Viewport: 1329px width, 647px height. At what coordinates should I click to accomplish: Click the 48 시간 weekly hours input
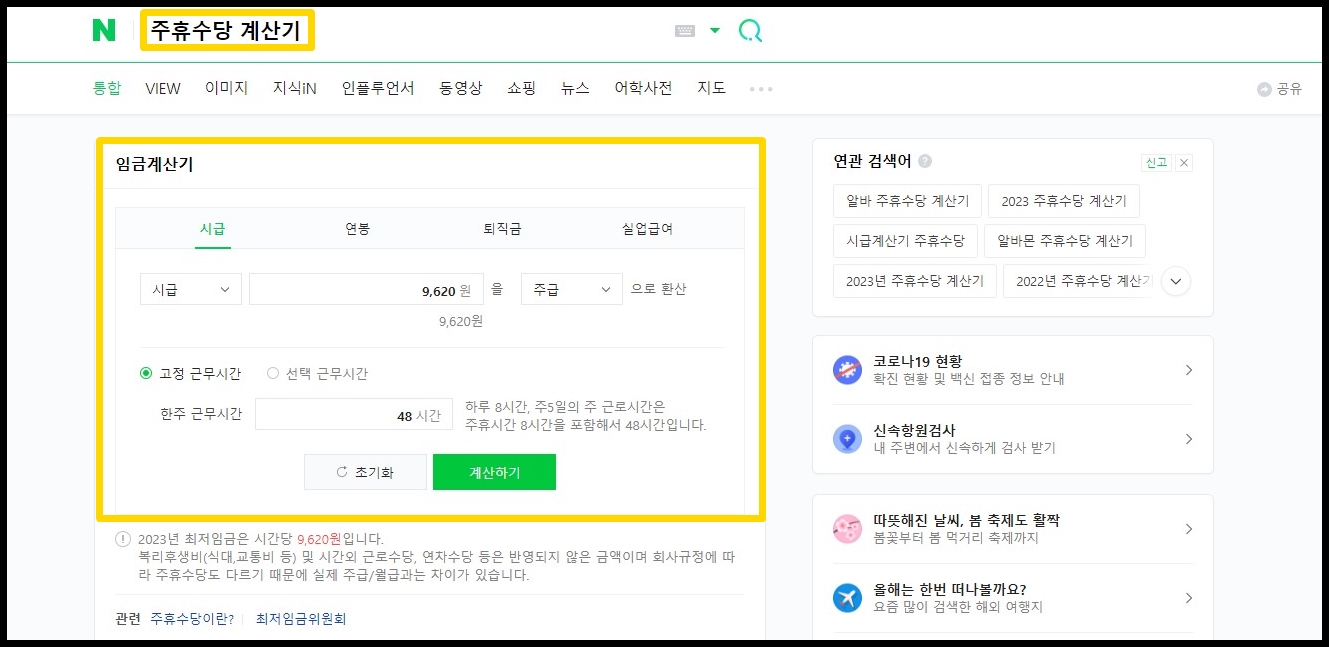(x=354, y=414)
